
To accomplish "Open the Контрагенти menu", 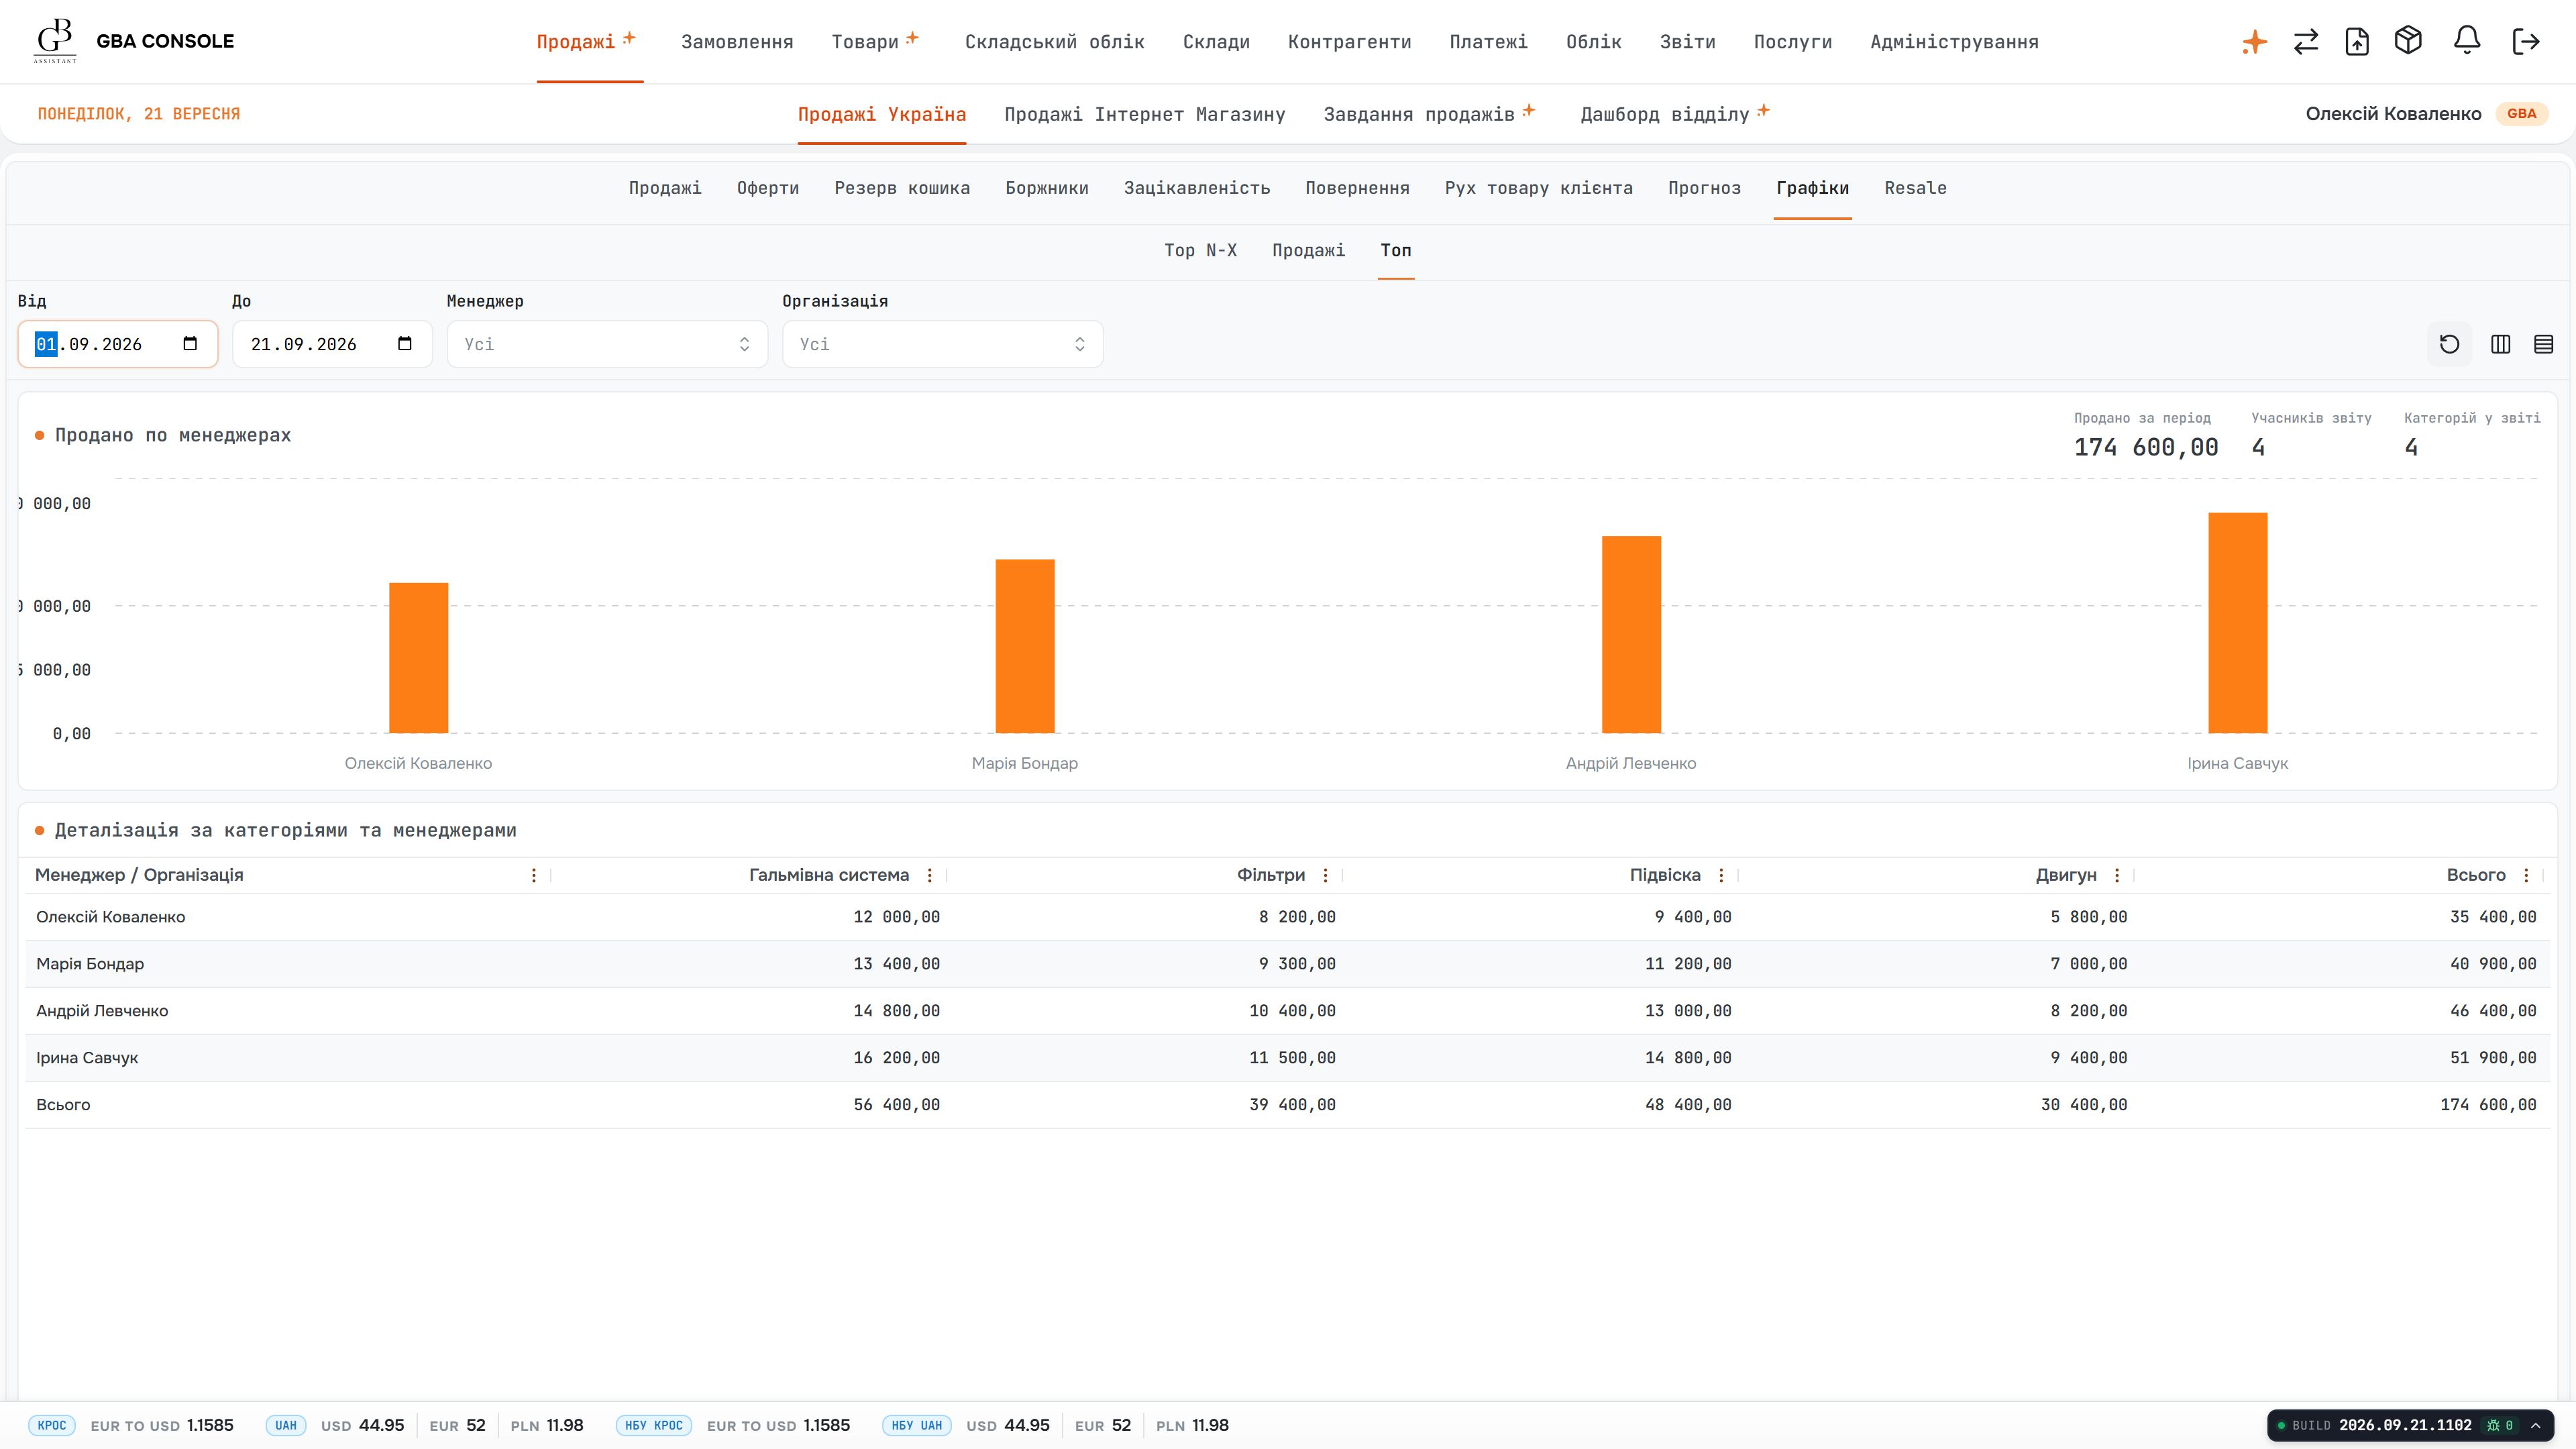I will click(1349, 42).
